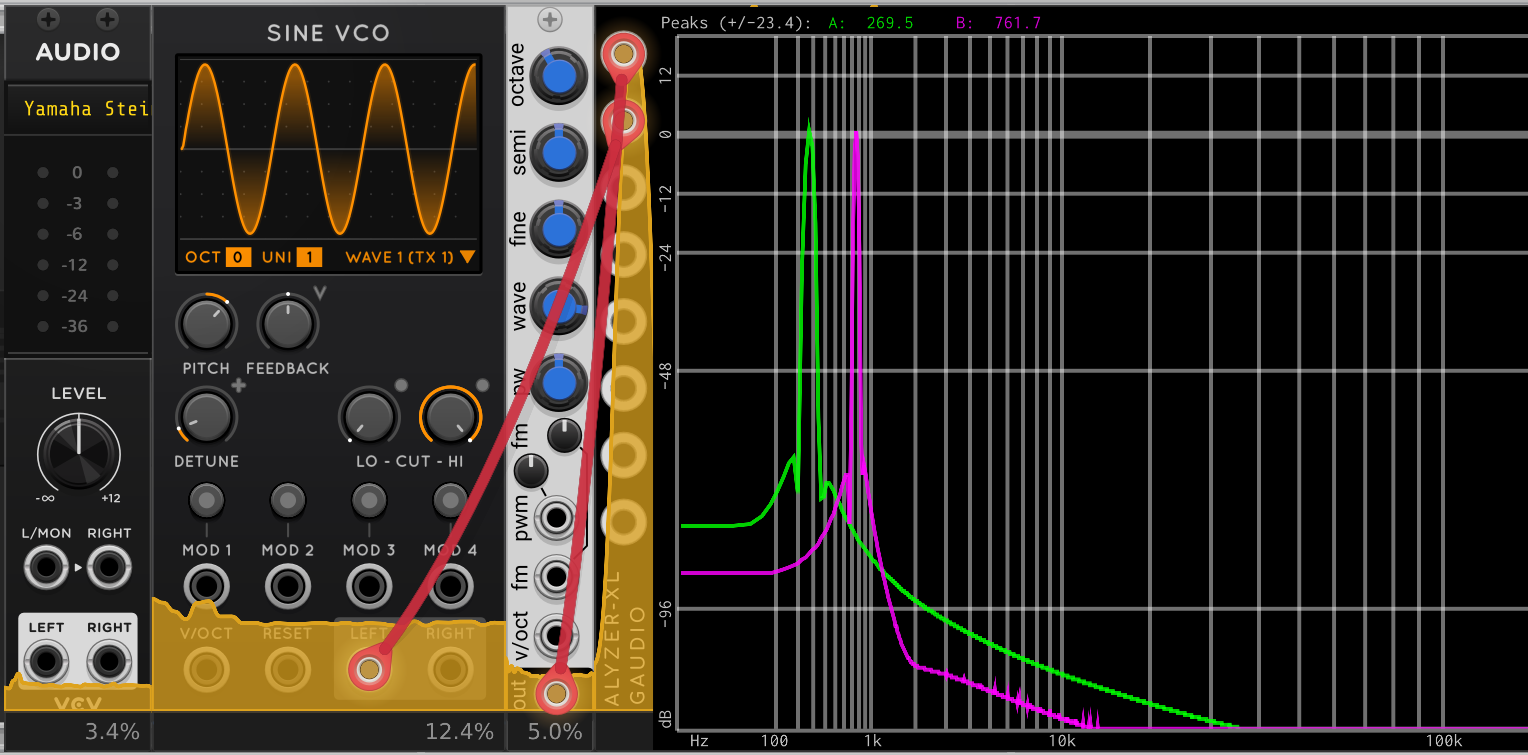Image resolution: width=1528 pixels, height=755 pixels.
Task: Click the Audio module RIGHT input jack
Action: tap(109, 568)
